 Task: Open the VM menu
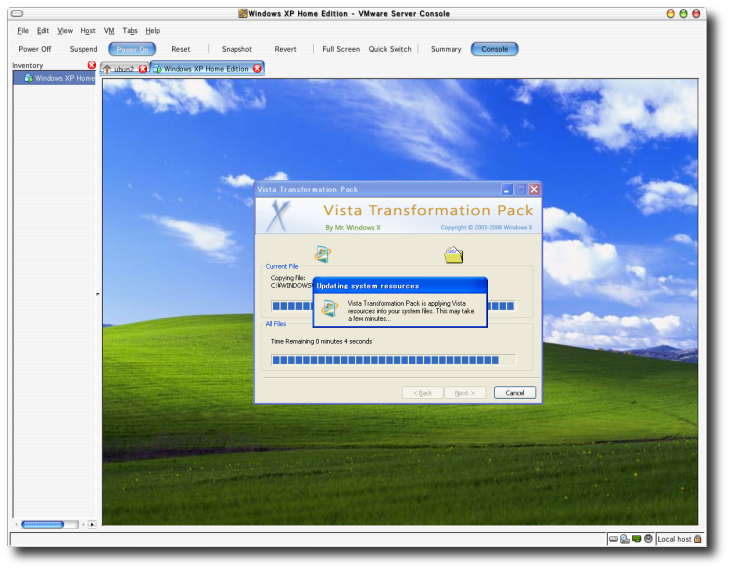[x=109, y=31]
